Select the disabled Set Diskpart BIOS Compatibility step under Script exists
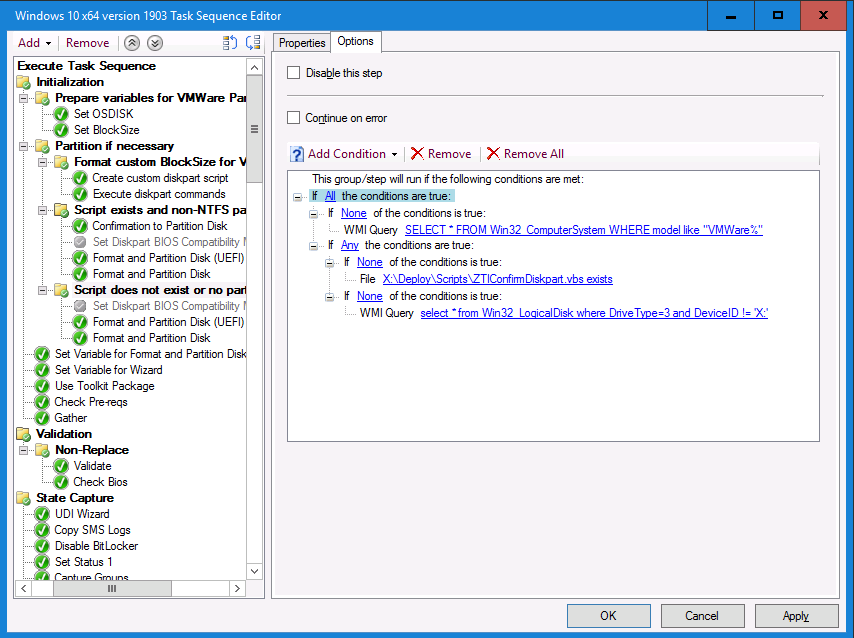 [x=169, y=242]
